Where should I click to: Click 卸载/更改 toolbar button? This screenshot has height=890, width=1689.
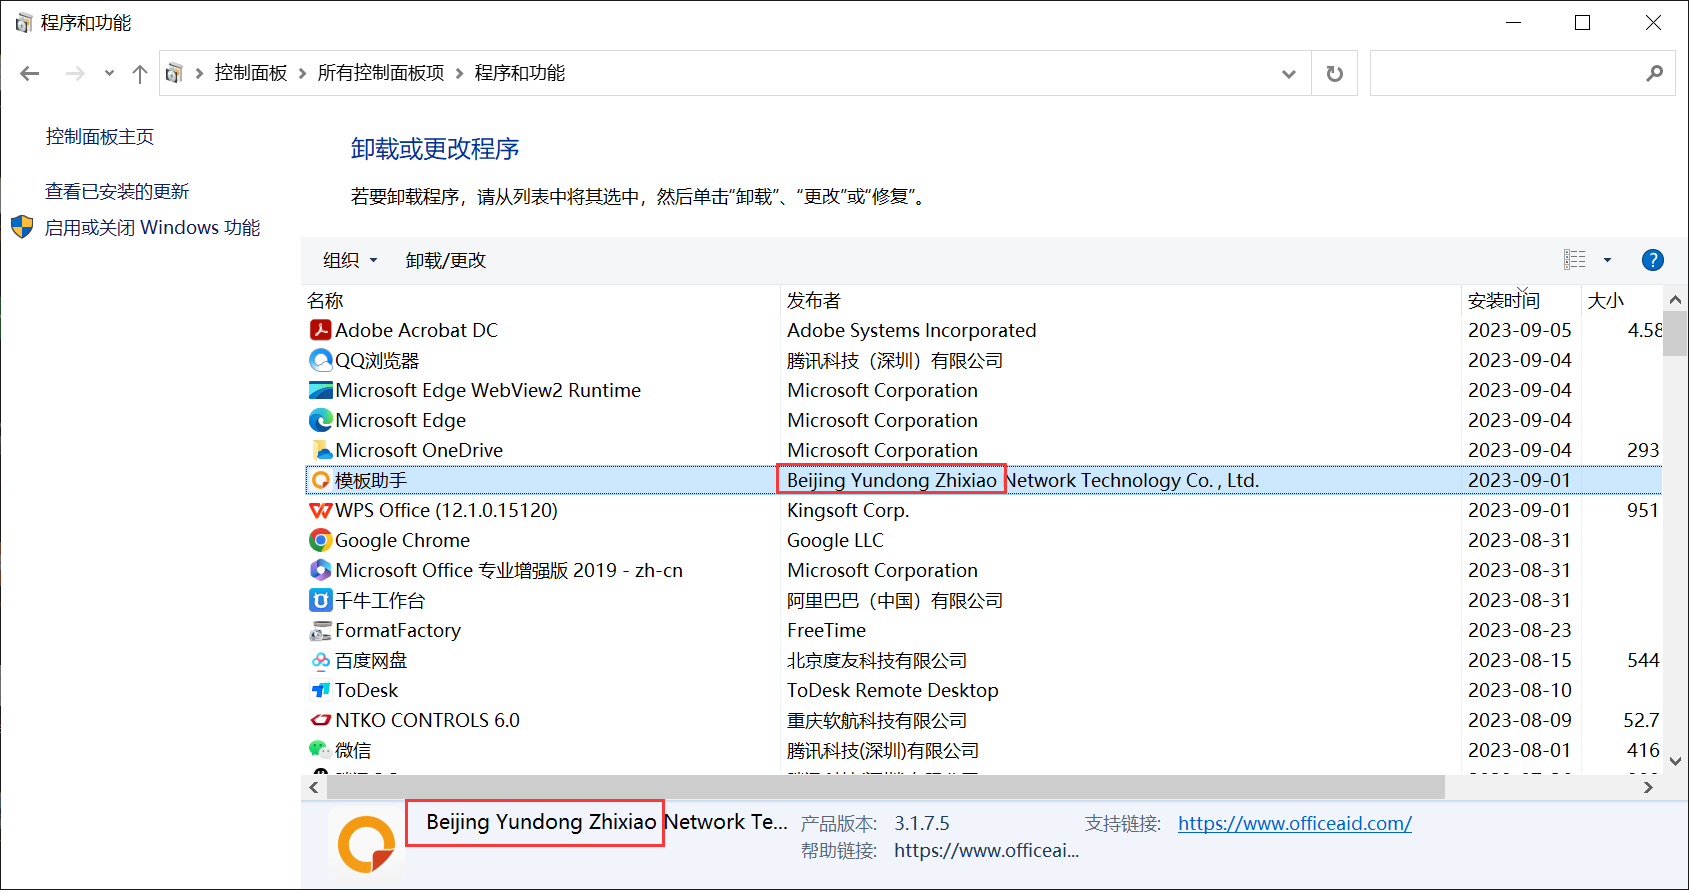click(x=446, y=260)
